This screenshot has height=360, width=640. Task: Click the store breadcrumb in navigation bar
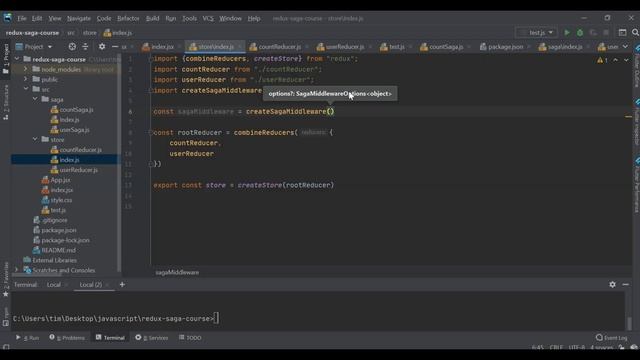coord(89,33)
